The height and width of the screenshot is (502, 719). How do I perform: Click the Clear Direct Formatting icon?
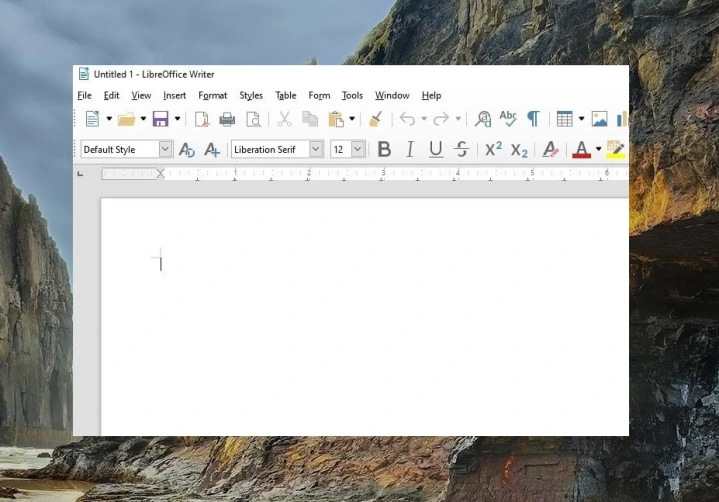click(x=550, y=149)
